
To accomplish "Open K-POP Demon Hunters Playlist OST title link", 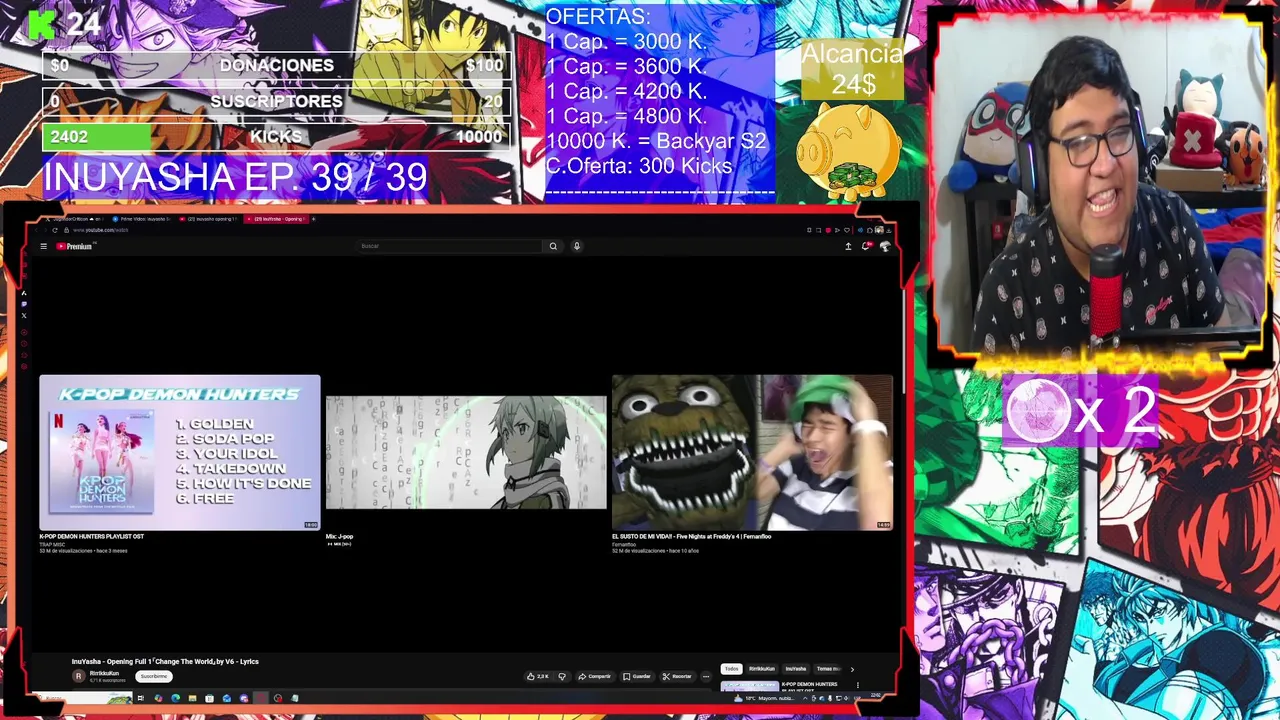I will (91, 537).
